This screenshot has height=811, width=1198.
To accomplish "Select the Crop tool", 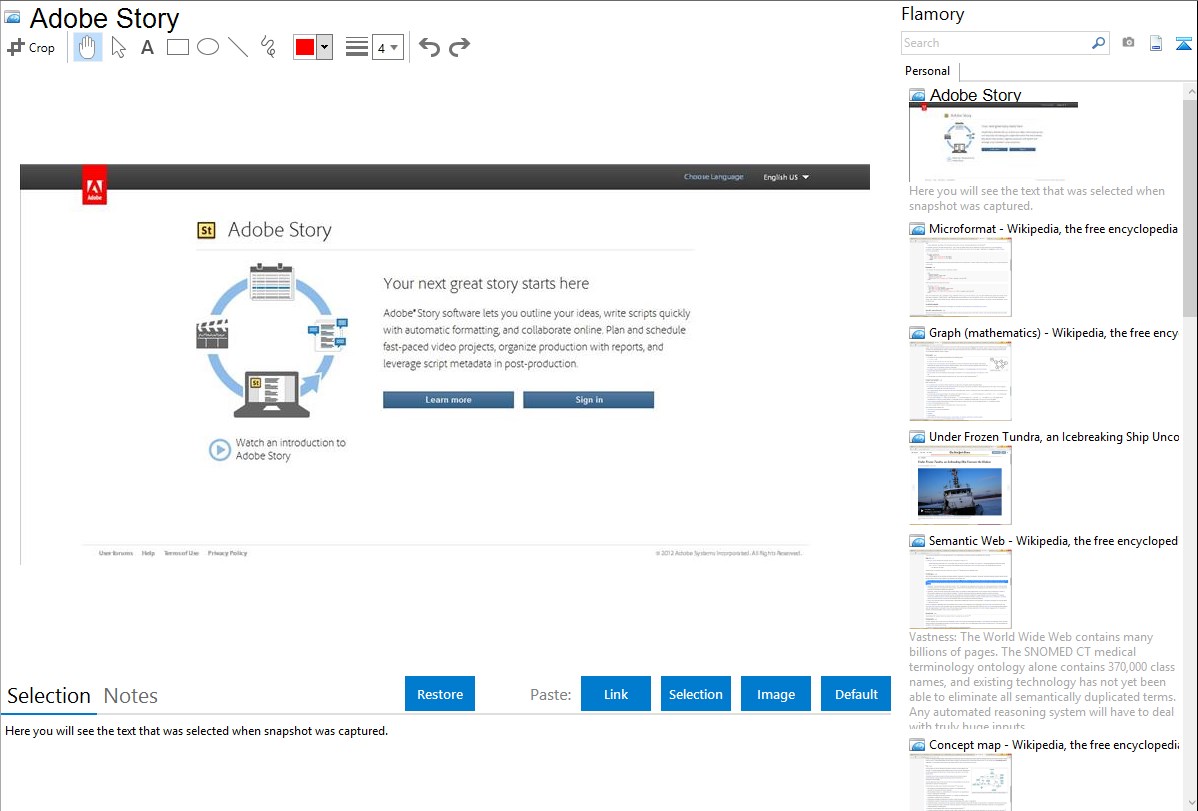I will pyautogui.click(x=31, y=47).
